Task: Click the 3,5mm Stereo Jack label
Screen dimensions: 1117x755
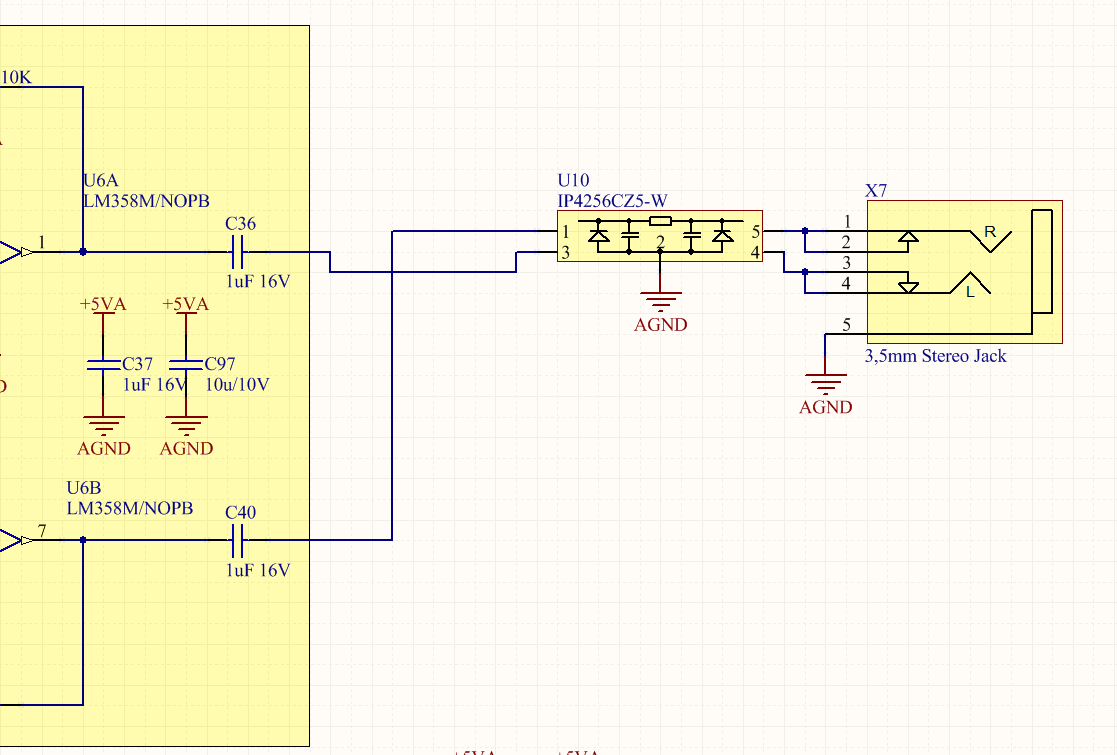Action: point(935,356)
